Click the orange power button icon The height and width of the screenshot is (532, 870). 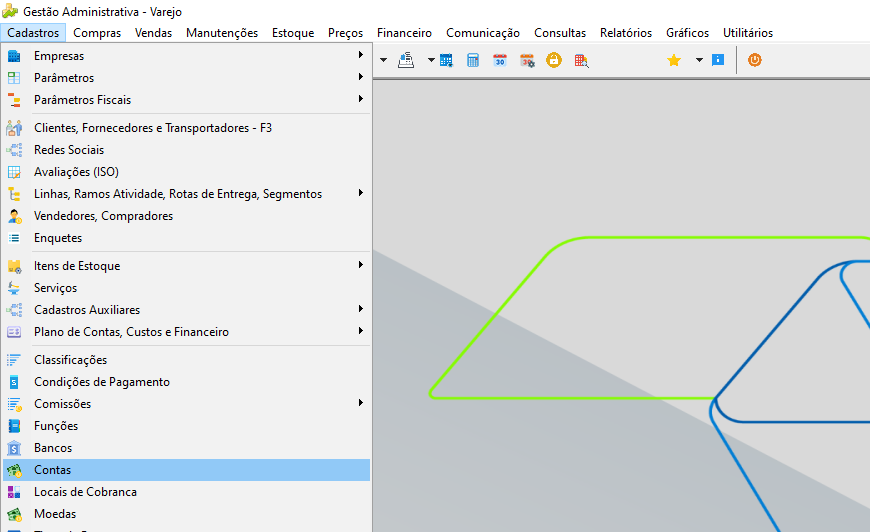[x=755, y=59]
